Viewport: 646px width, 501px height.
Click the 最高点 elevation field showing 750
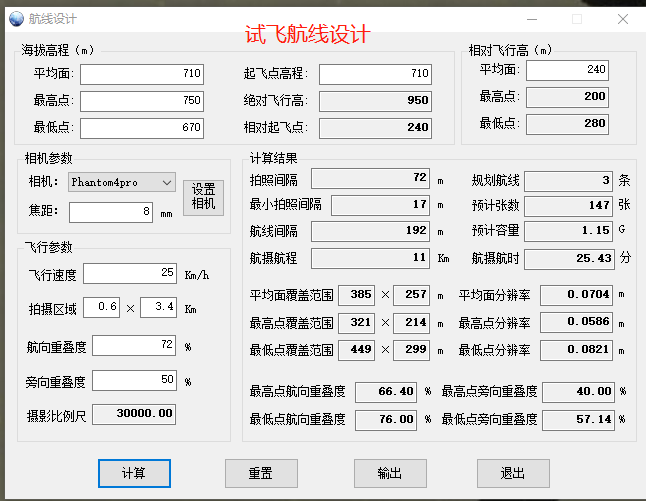click(x=142, y=101)
